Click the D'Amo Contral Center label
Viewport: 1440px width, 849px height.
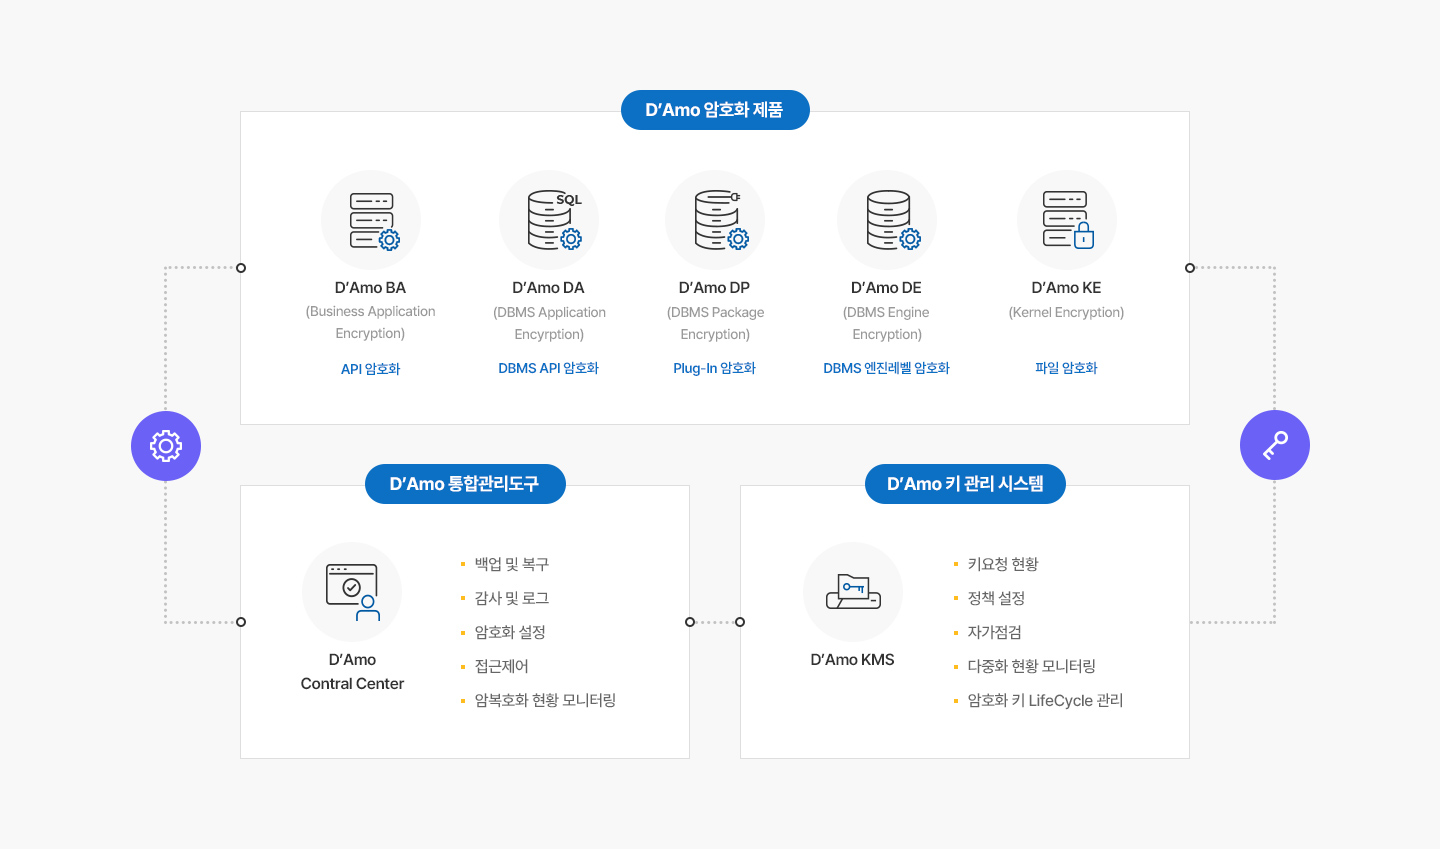352,672
